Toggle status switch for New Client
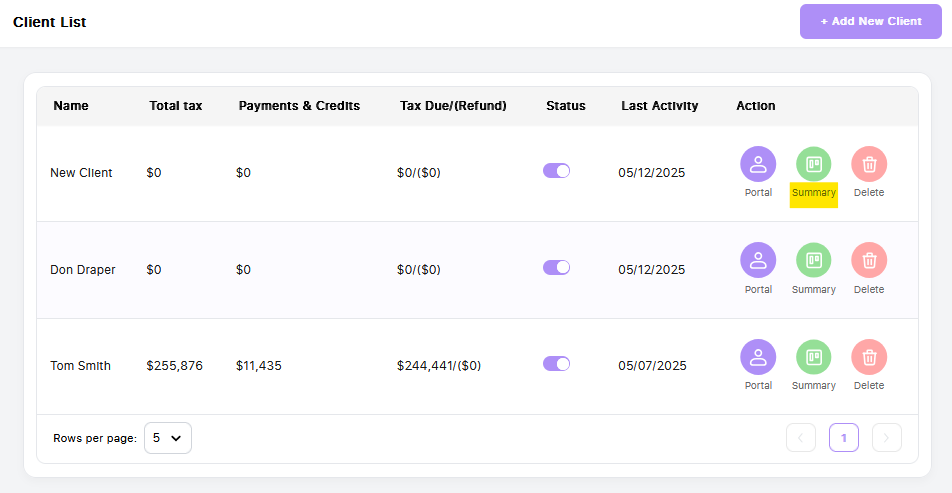This screenshot has width=952, height=493. (x=556, y=171)
